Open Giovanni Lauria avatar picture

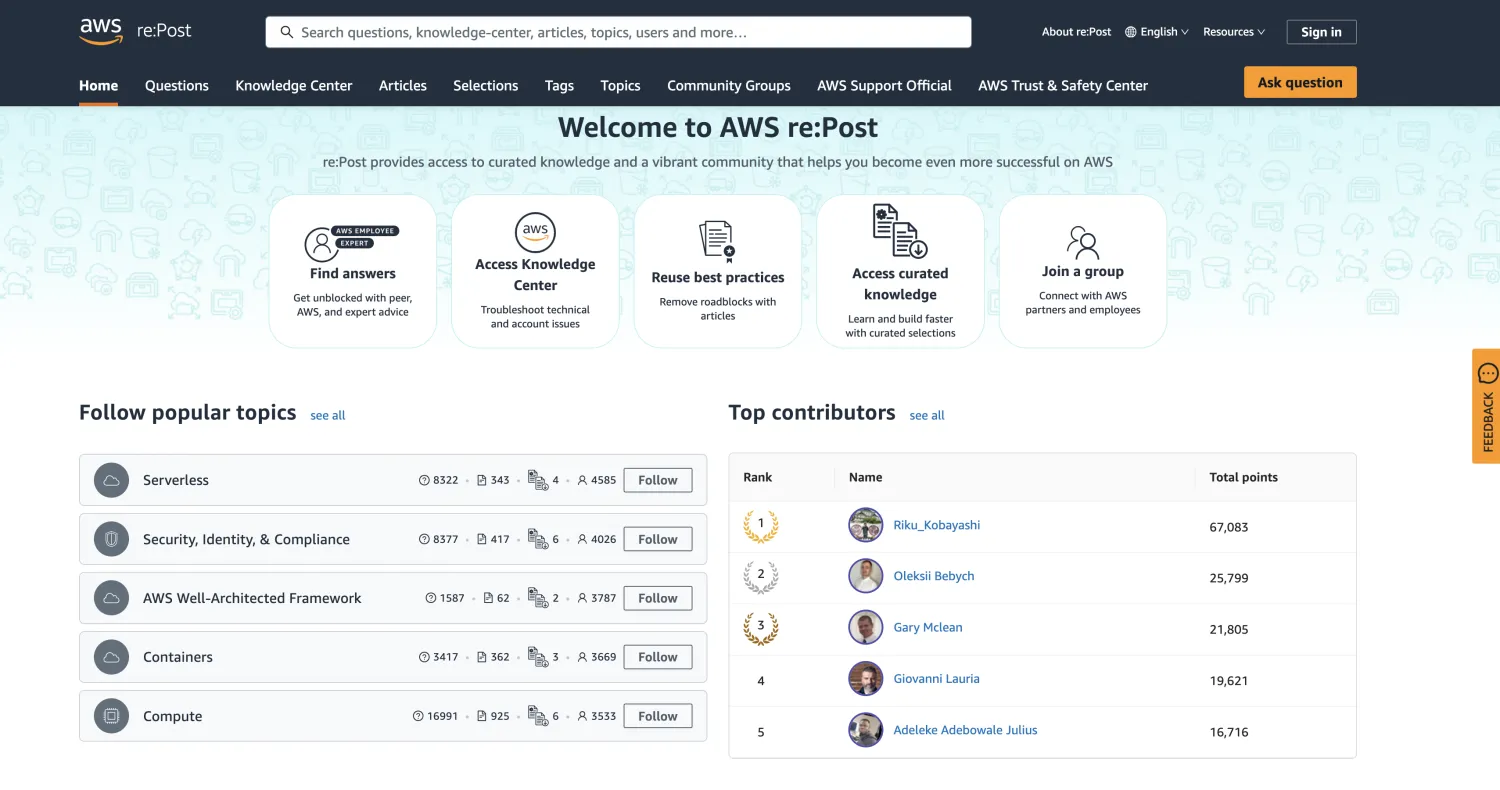click(866, 679)
